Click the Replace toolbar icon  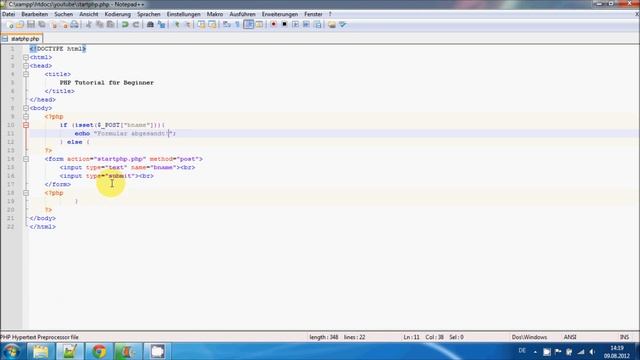click(161, 24)
